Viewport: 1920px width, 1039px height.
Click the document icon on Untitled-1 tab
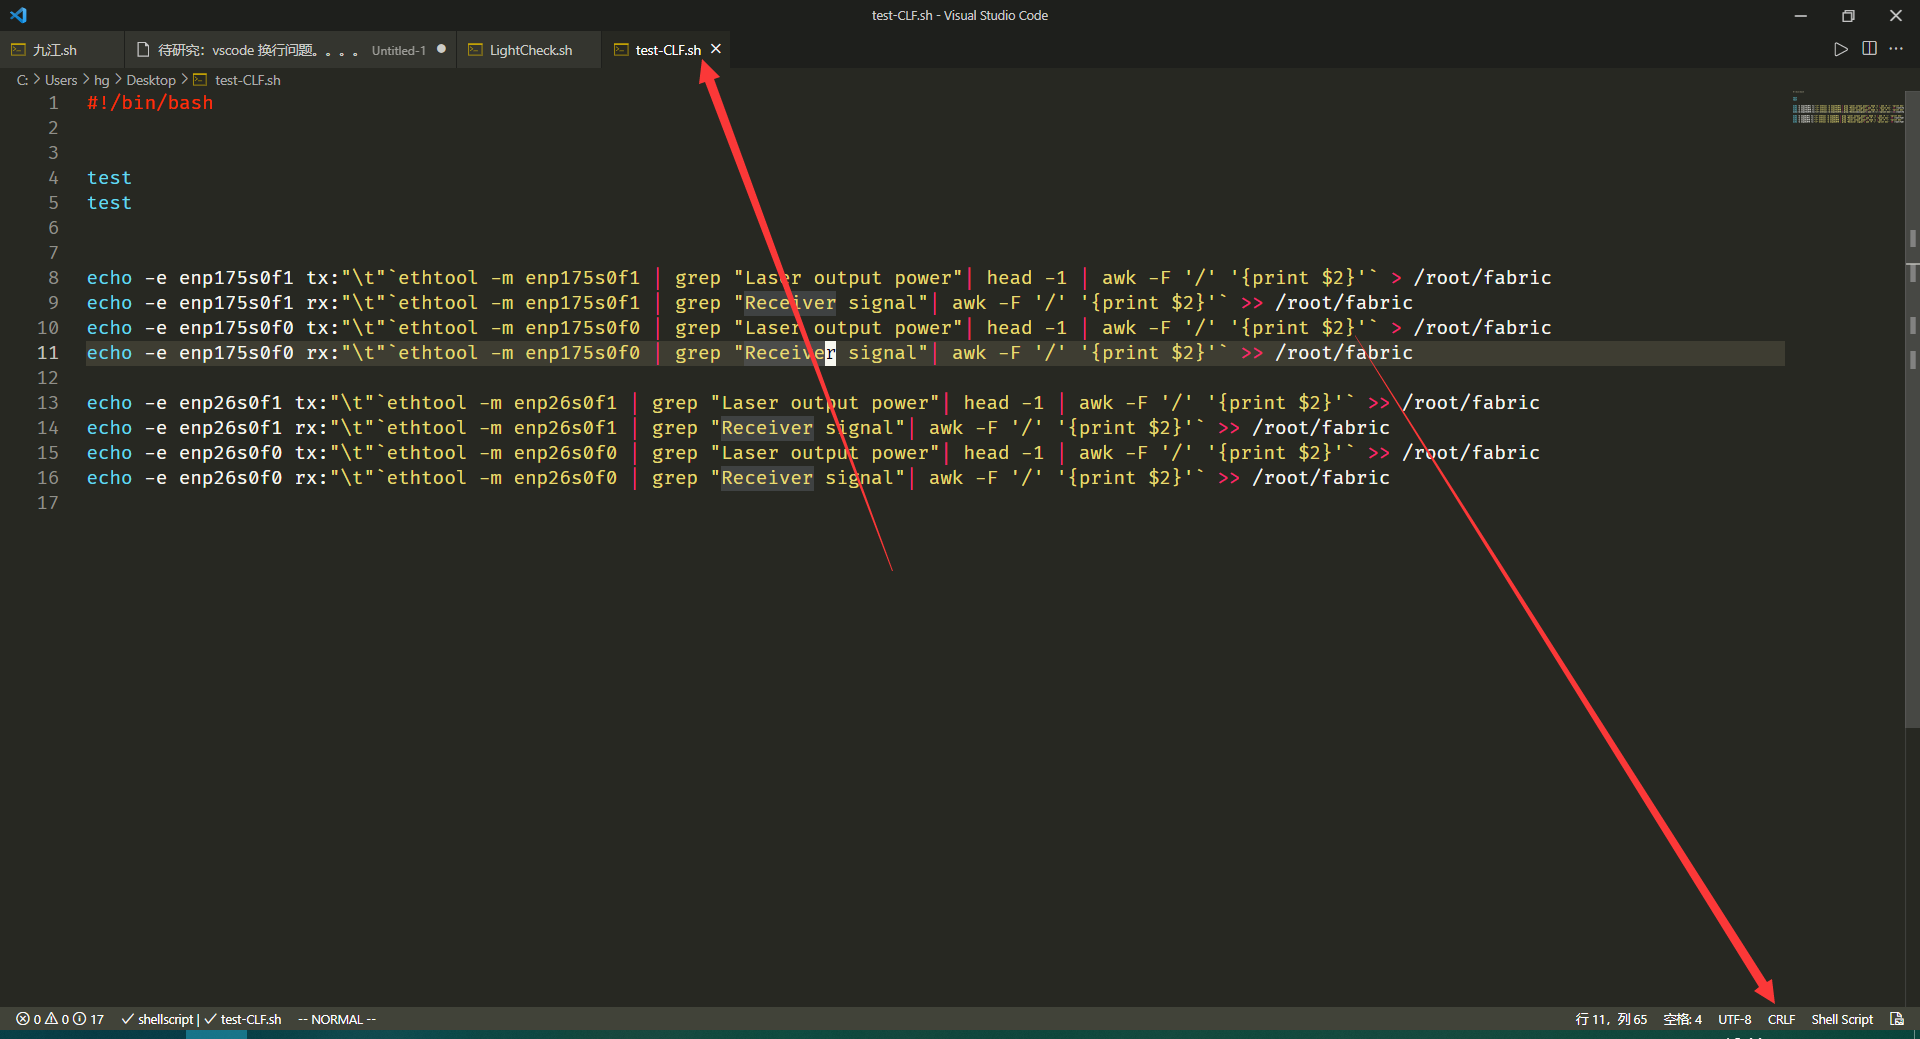click(x=143, y=50)
